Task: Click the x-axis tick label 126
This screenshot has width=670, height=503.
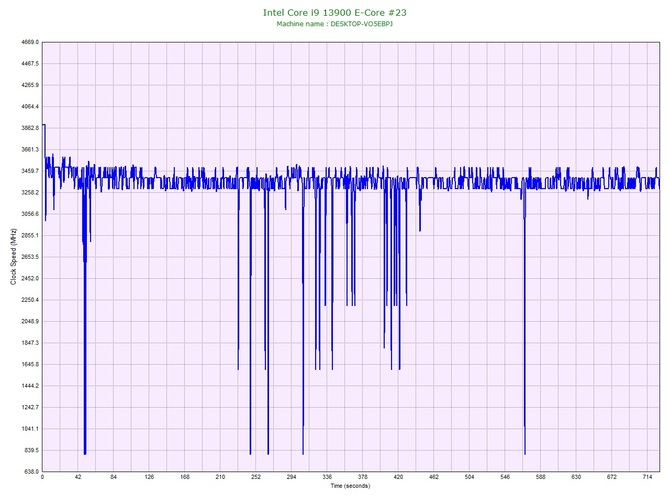Action: coord(149,477)
